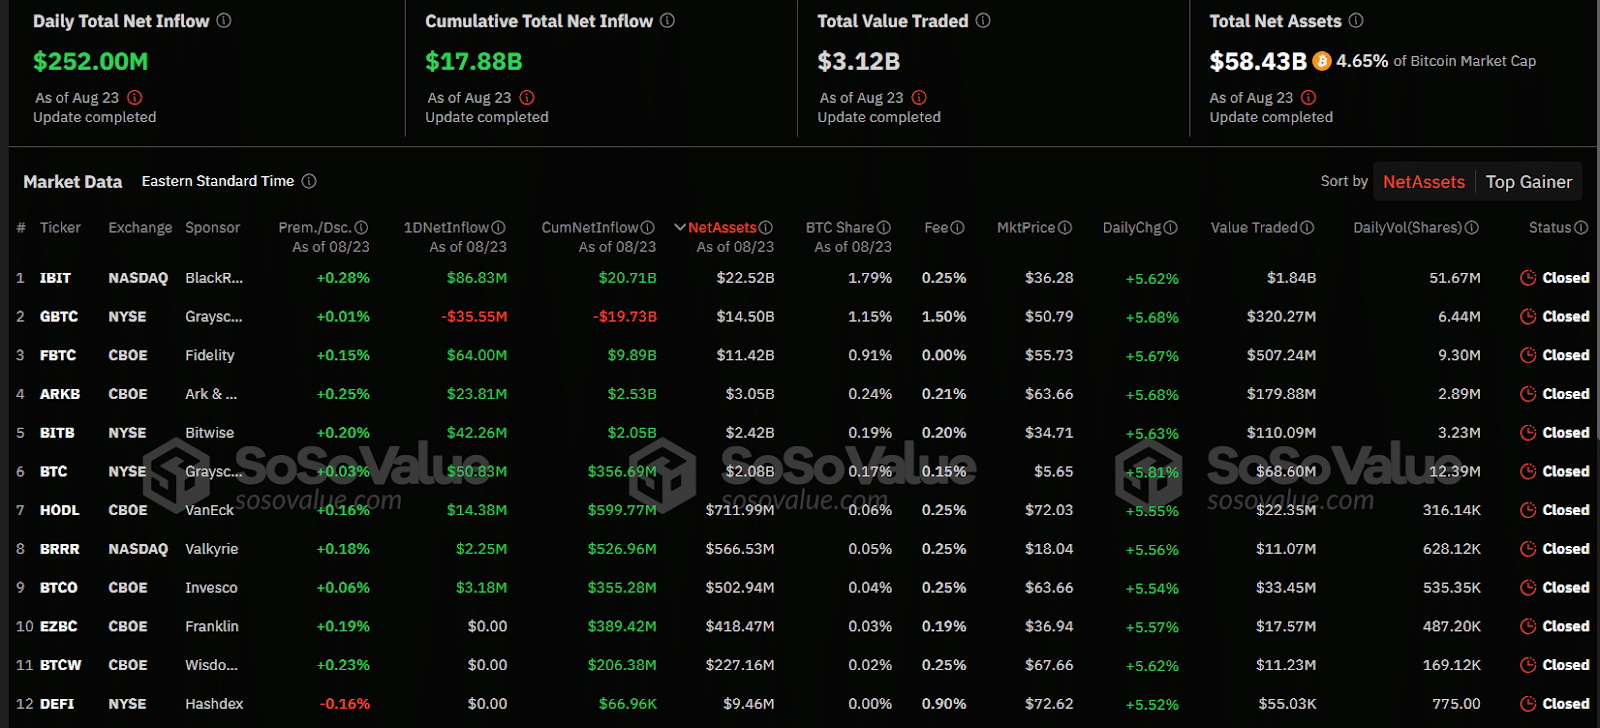The image size is (1600, 728).
Task: Click the Market Data heading
Action: 73,182
